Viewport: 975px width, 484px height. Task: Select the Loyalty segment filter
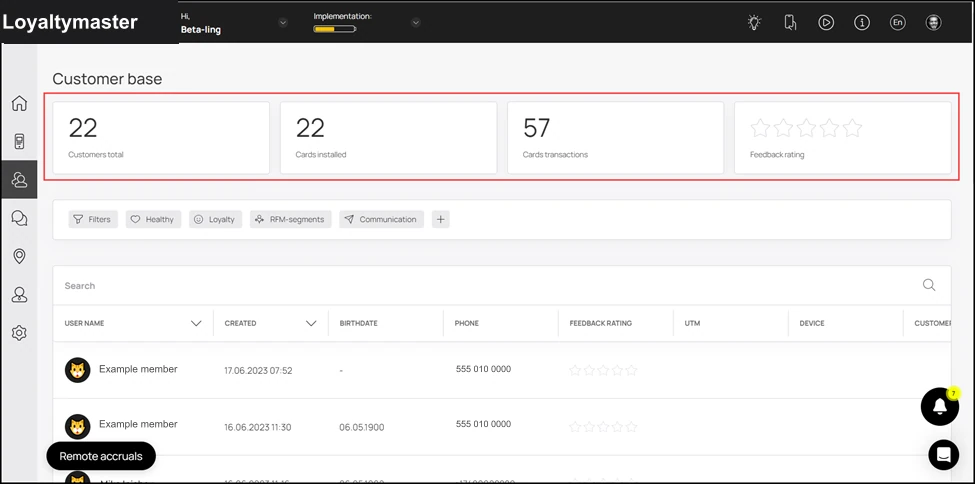[215, 219]
